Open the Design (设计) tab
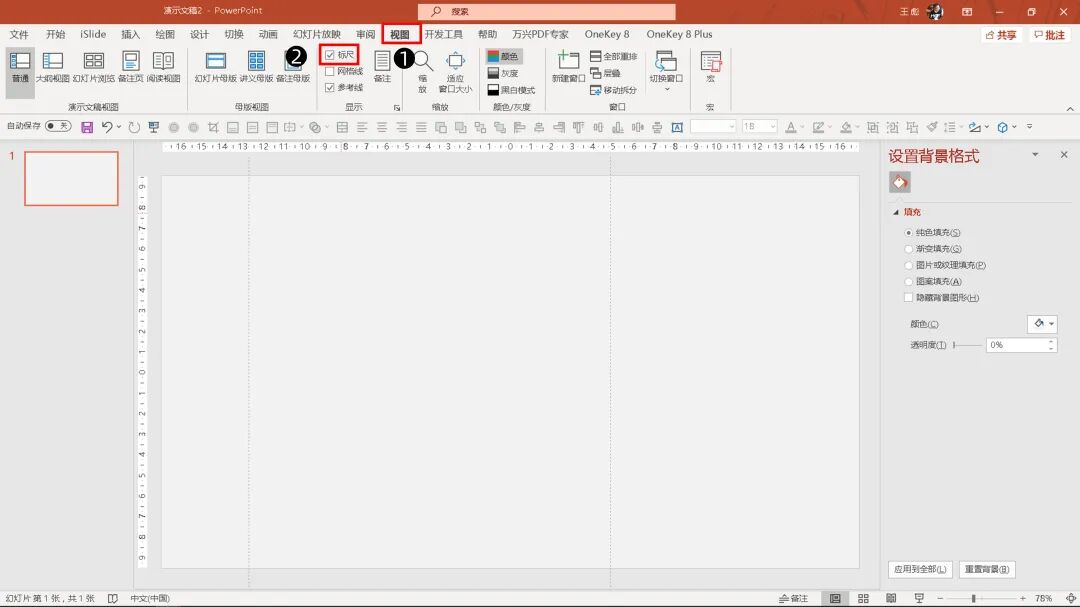The image size is (1080, 607). [x=199, y=34]
